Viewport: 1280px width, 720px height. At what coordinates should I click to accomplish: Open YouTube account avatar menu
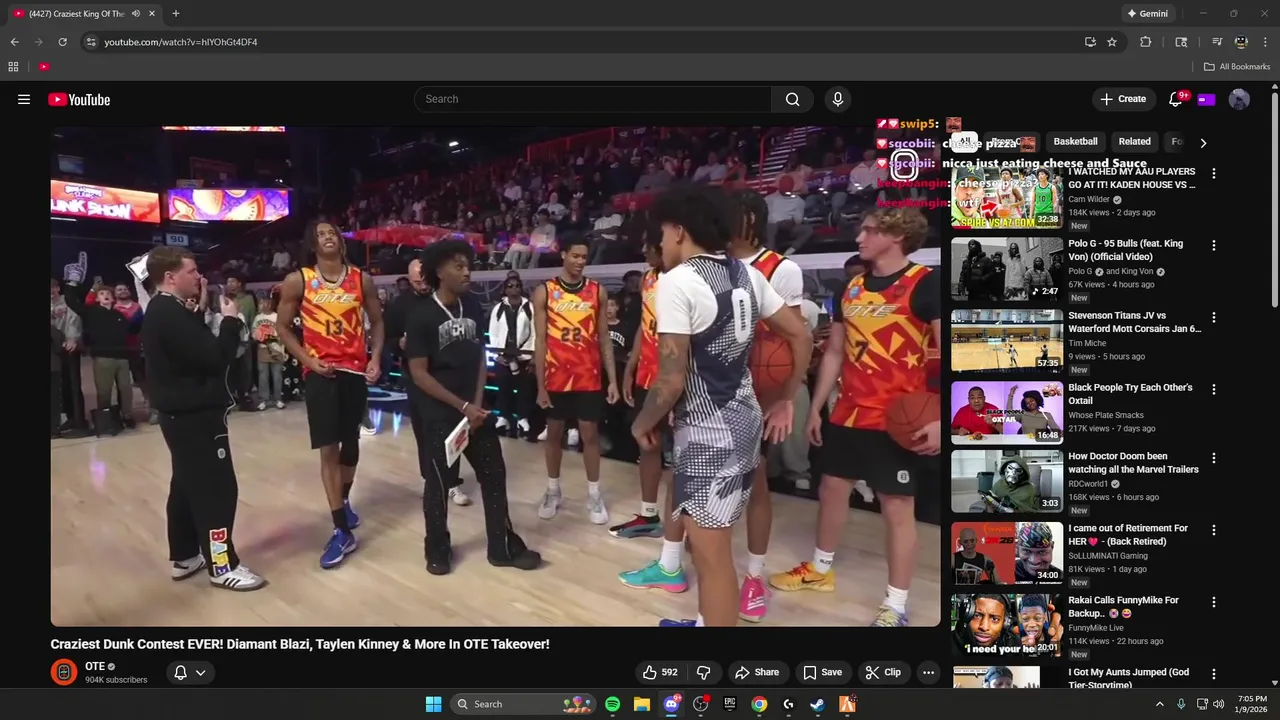point(1239,99)
